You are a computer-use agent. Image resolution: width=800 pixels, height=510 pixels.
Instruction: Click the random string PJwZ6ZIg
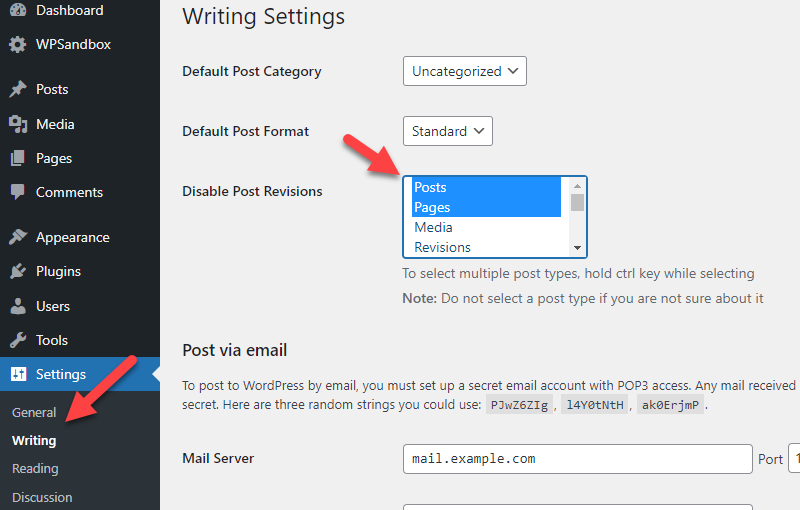tap(519, 405)
